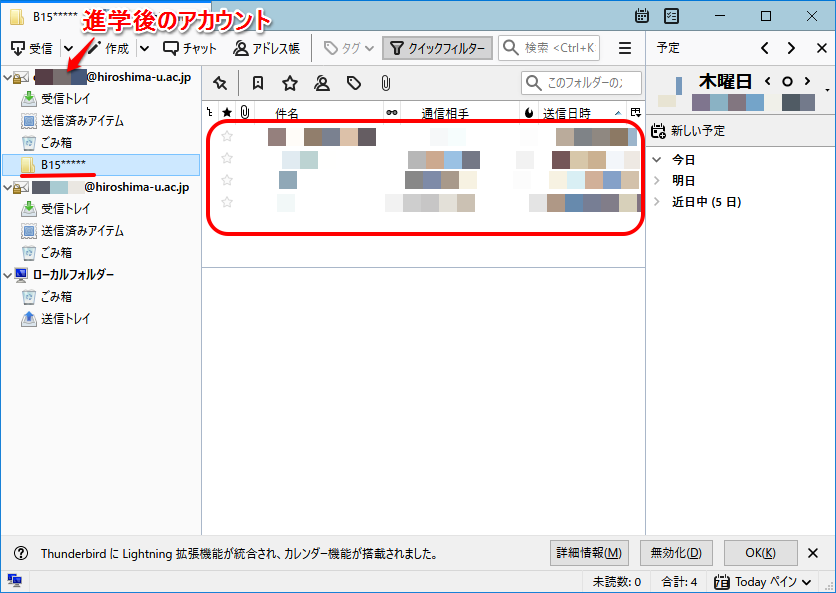
Task: Open the Chat toolbar button
Action: coord(190,48)
